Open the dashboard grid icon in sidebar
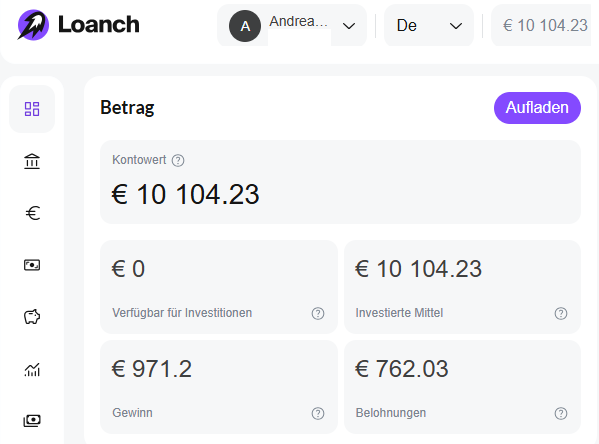 tap(32, 109)
